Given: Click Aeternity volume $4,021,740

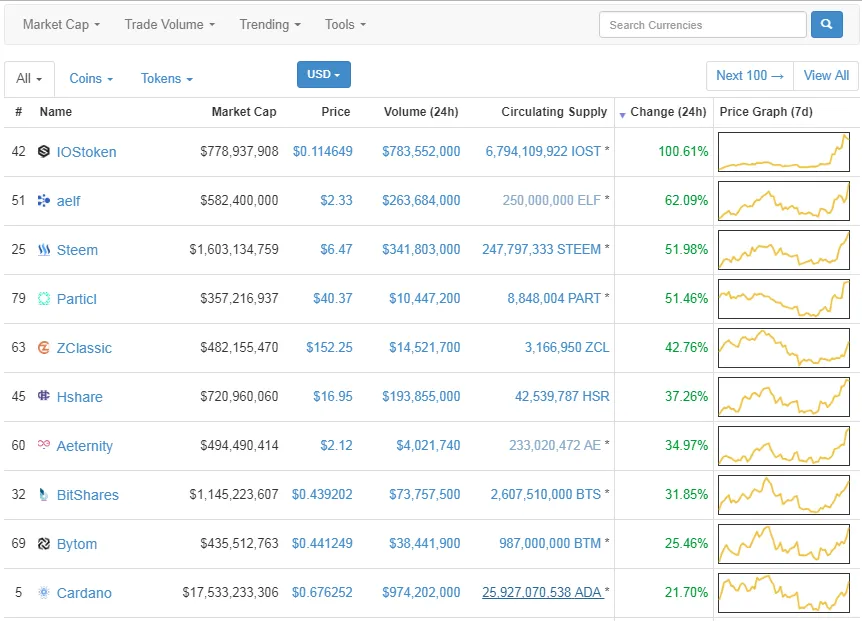Looking at the screenshot, I should click(x=428, y=445).
